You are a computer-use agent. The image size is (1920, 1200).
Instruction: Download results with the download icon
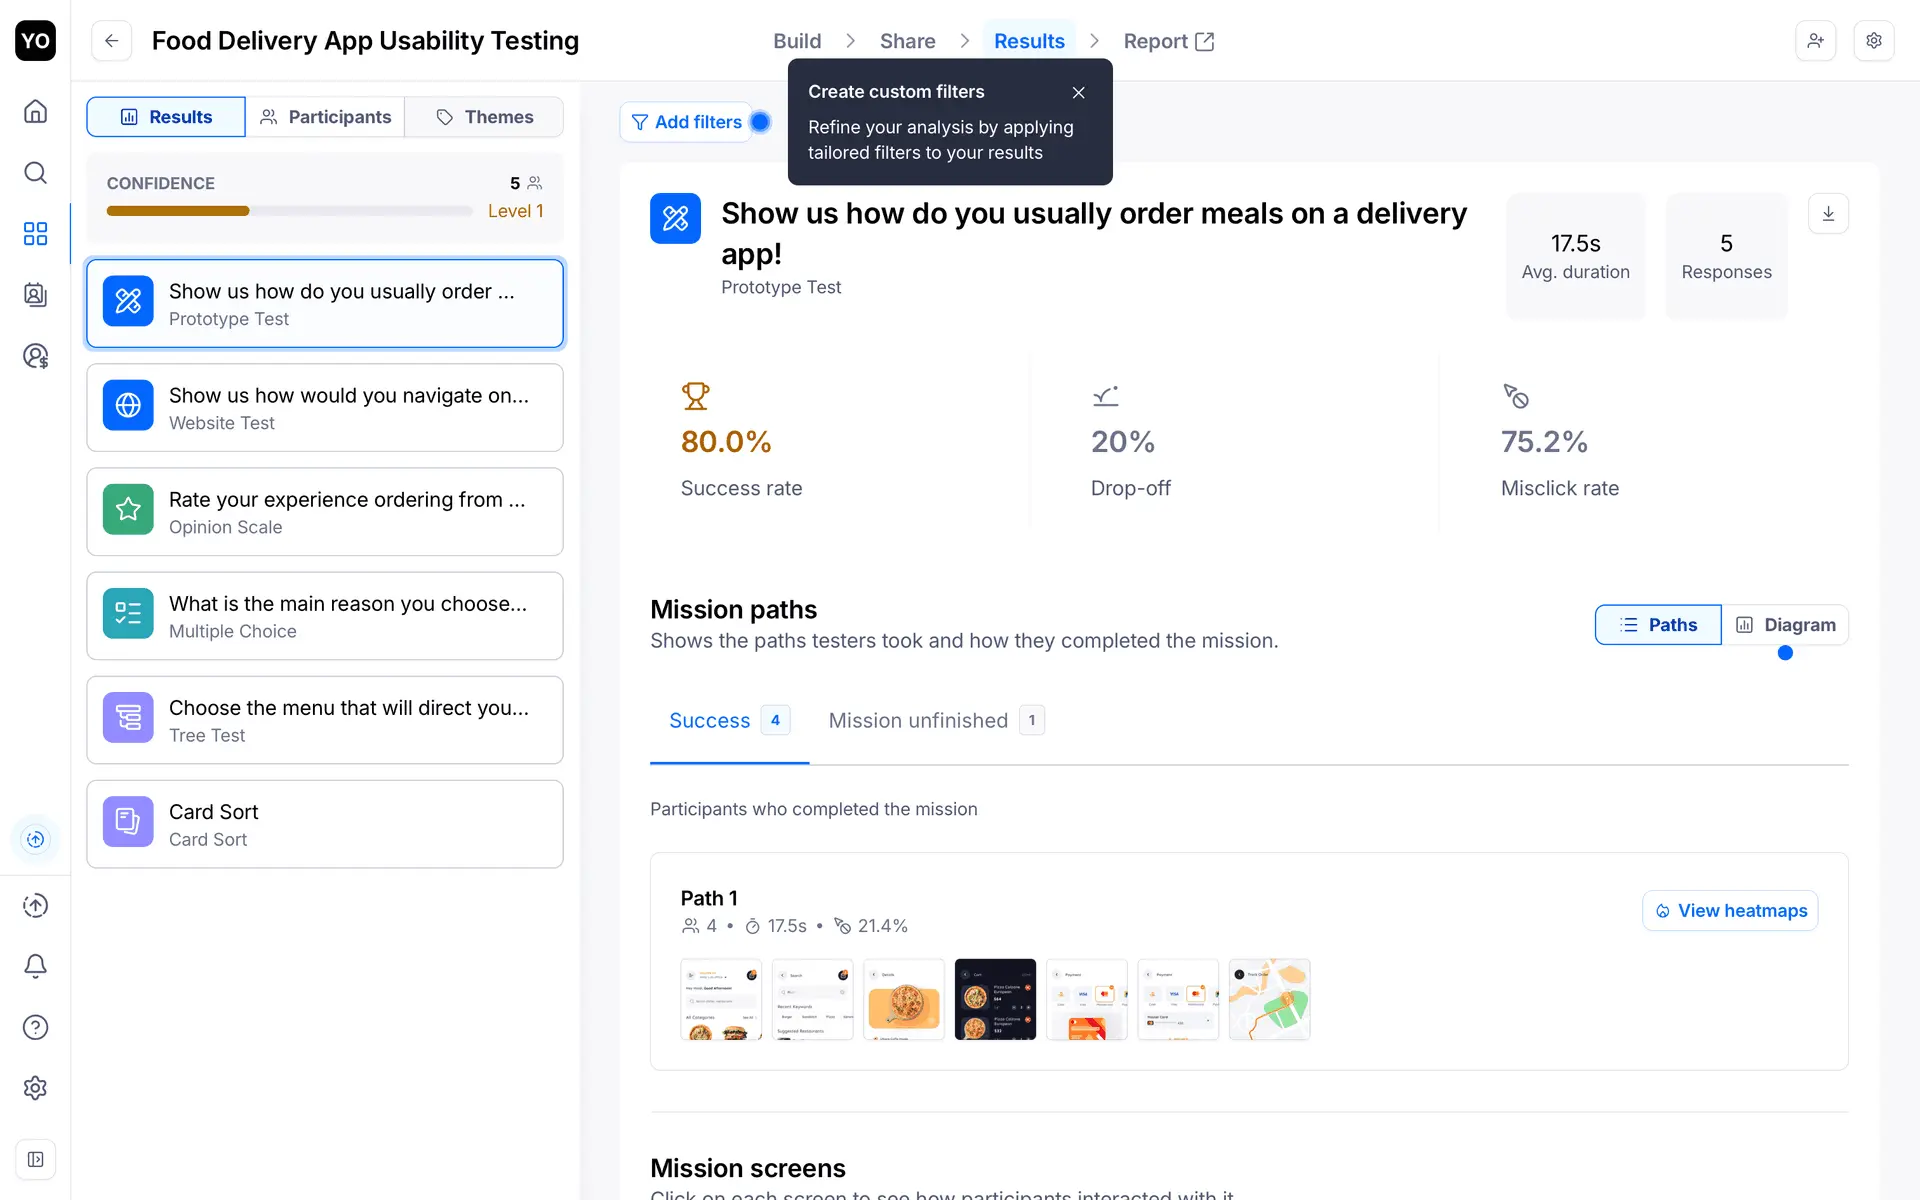coord(1828,214)
